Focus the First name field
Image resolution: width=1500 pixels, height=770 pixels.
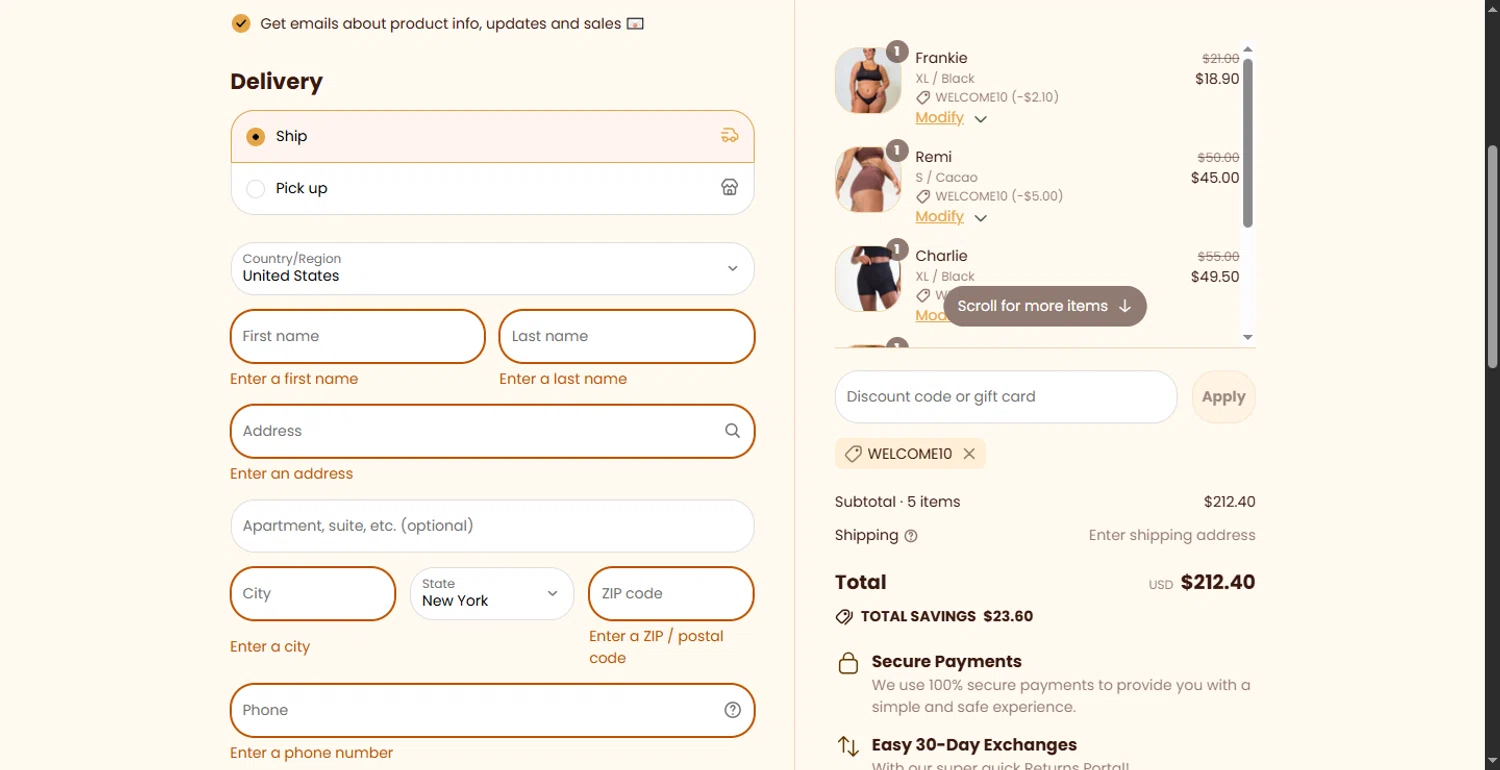[358, 336]
